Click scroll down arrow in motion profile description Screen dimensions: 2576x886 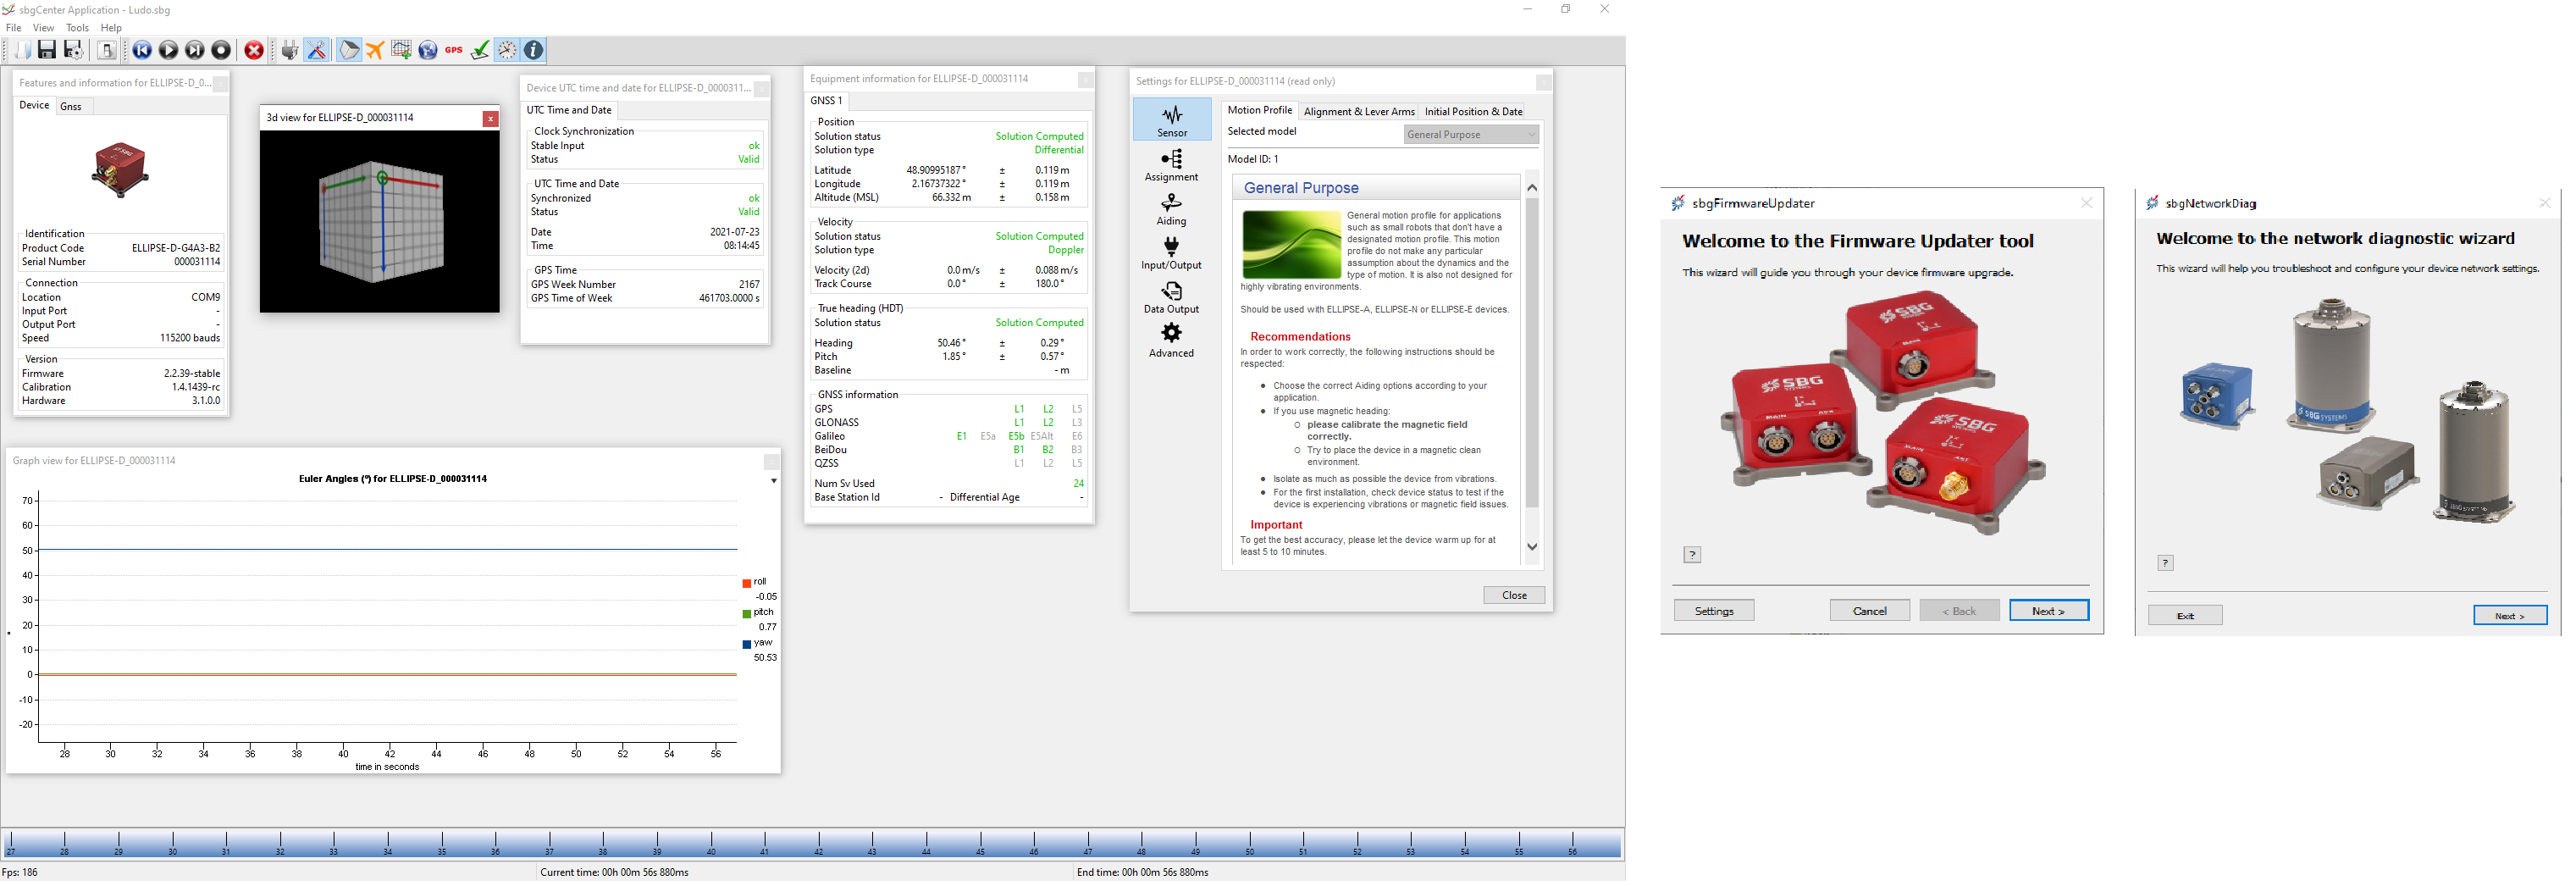tap(1531, 547)
